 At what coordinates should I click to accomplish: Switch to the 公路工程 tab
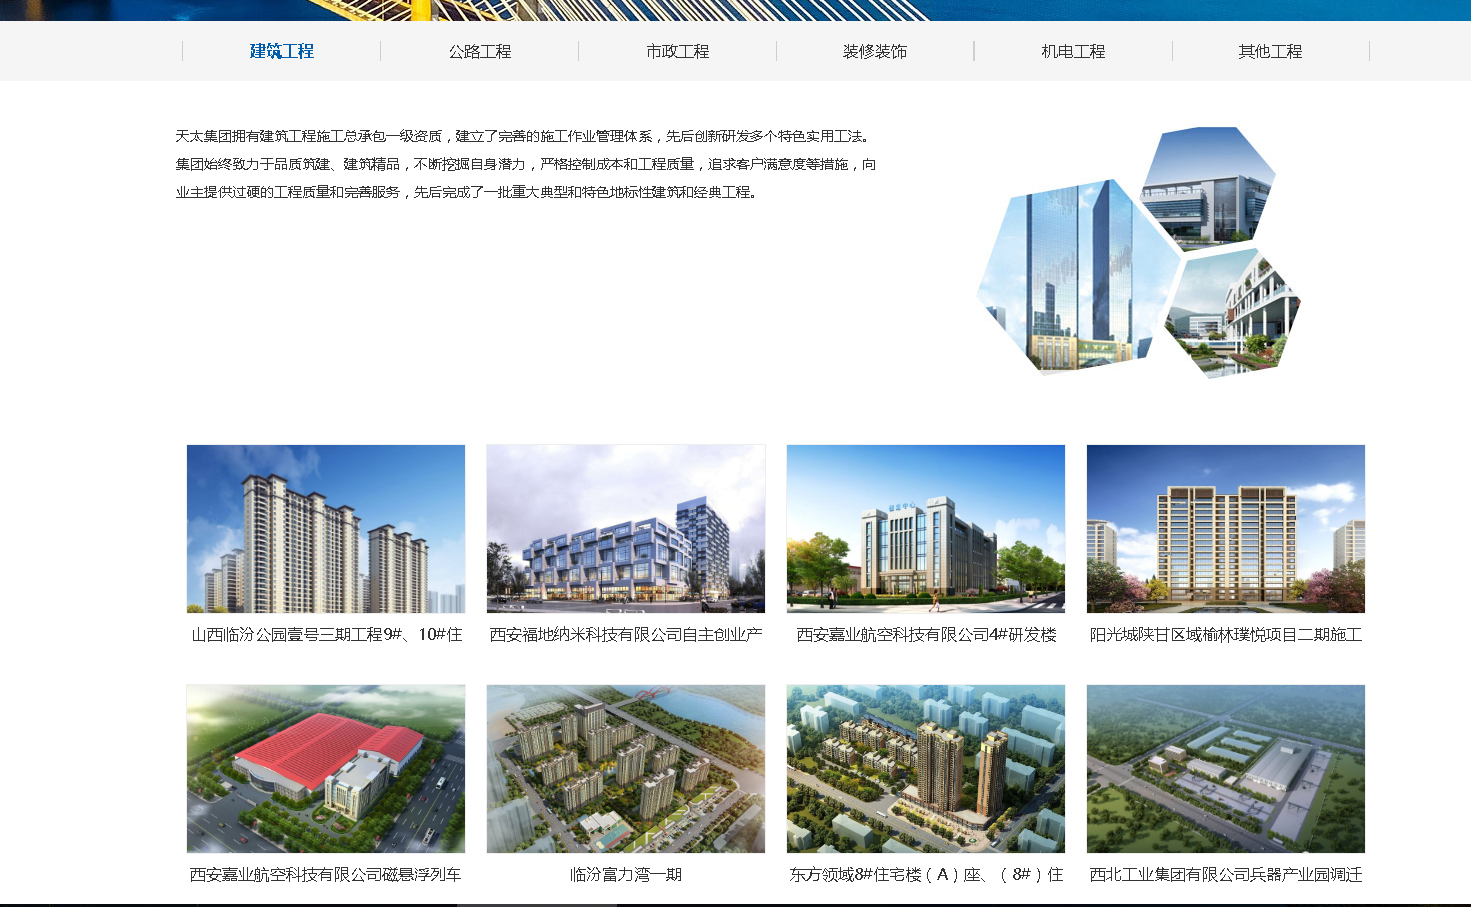(479, 51)
